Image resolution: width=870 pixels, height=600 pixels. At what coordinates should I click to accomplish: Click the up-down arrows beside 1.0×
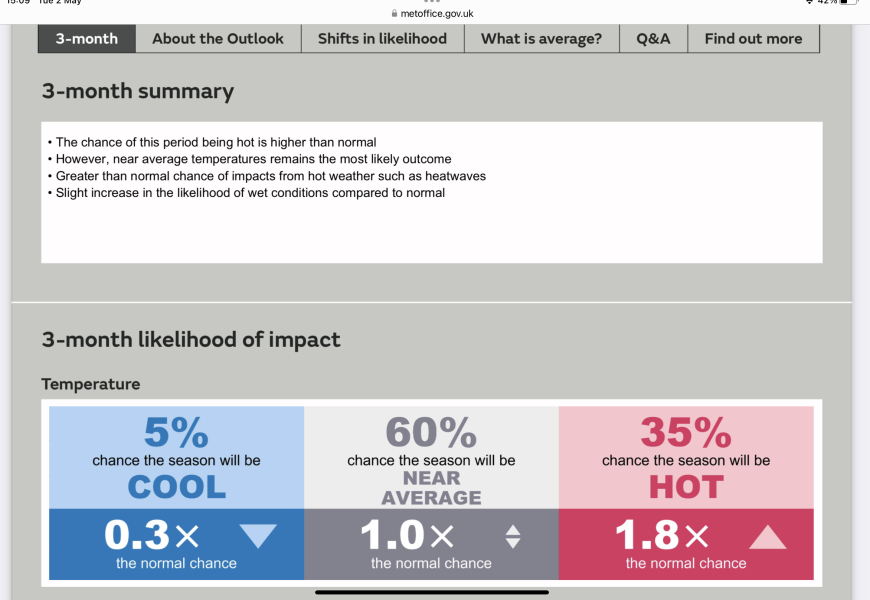[x=513, y=537]
